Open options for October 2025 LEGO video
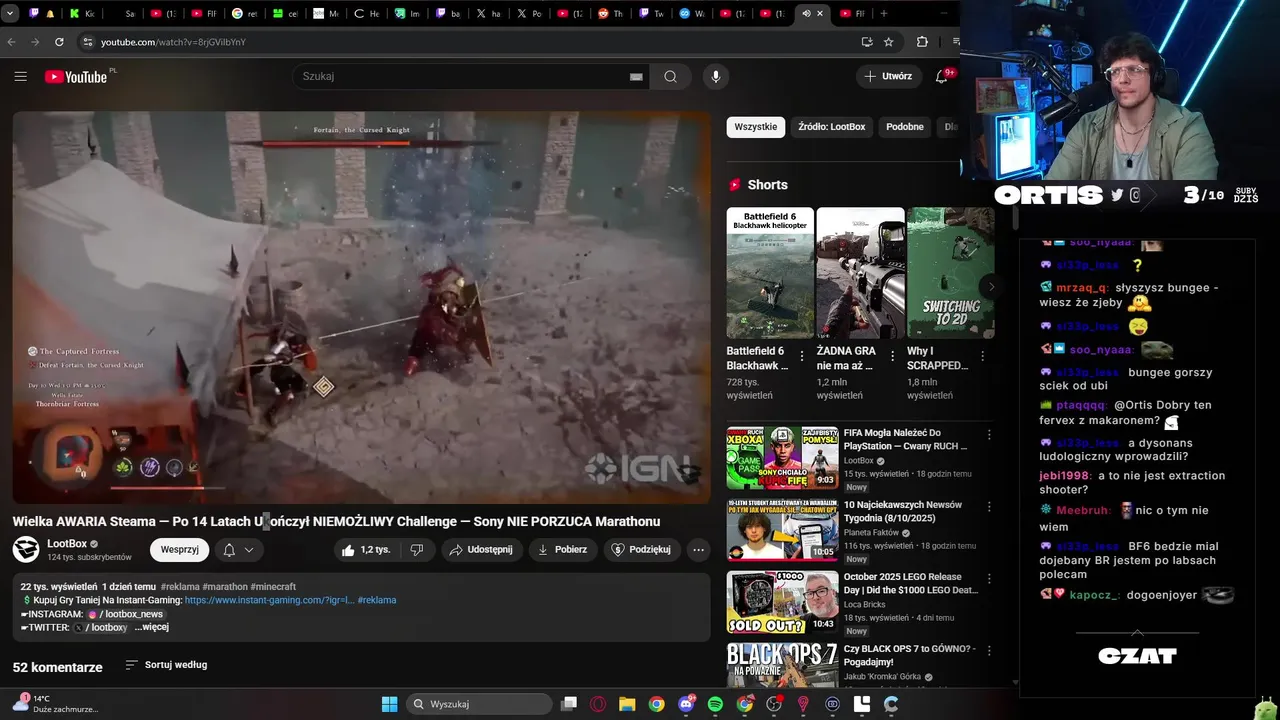This screenshot has width=1280, height=720. [989, 579]
